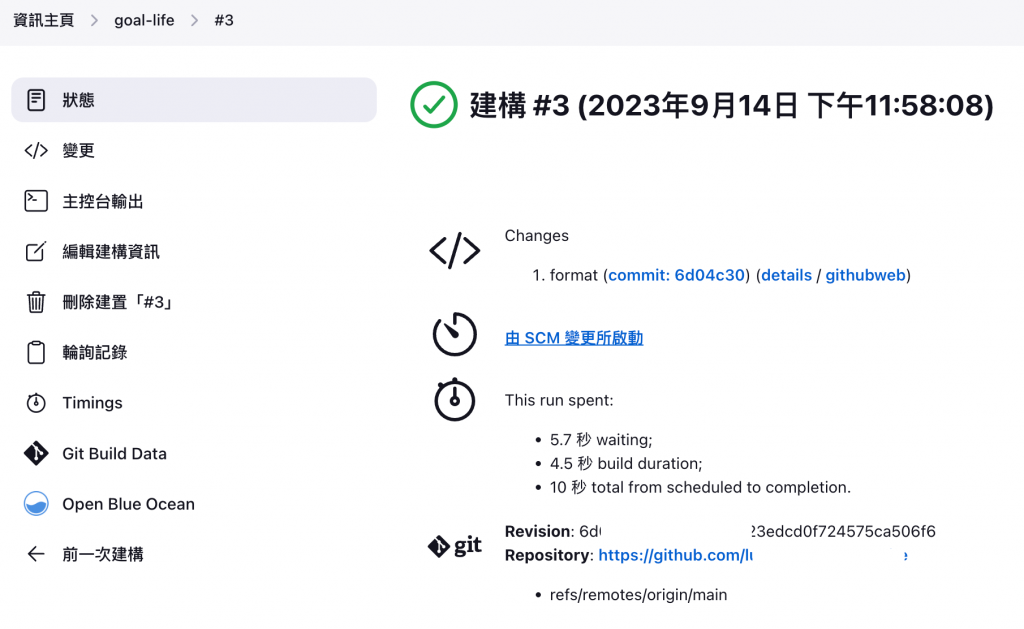
Task: Open commit 6d04c30 link
Action: (x=677, y=275)
